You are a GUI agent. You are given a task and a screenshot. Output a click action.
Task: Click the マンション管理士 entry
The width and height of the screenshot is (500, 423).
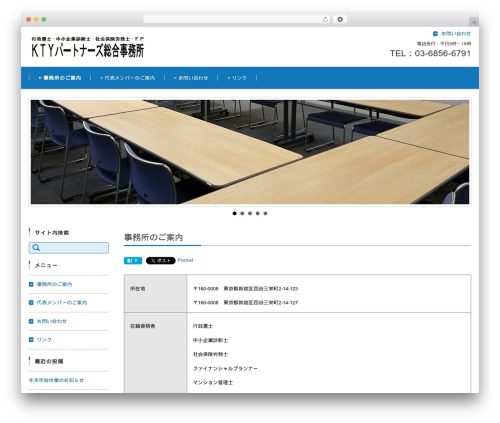coord(213,383)
